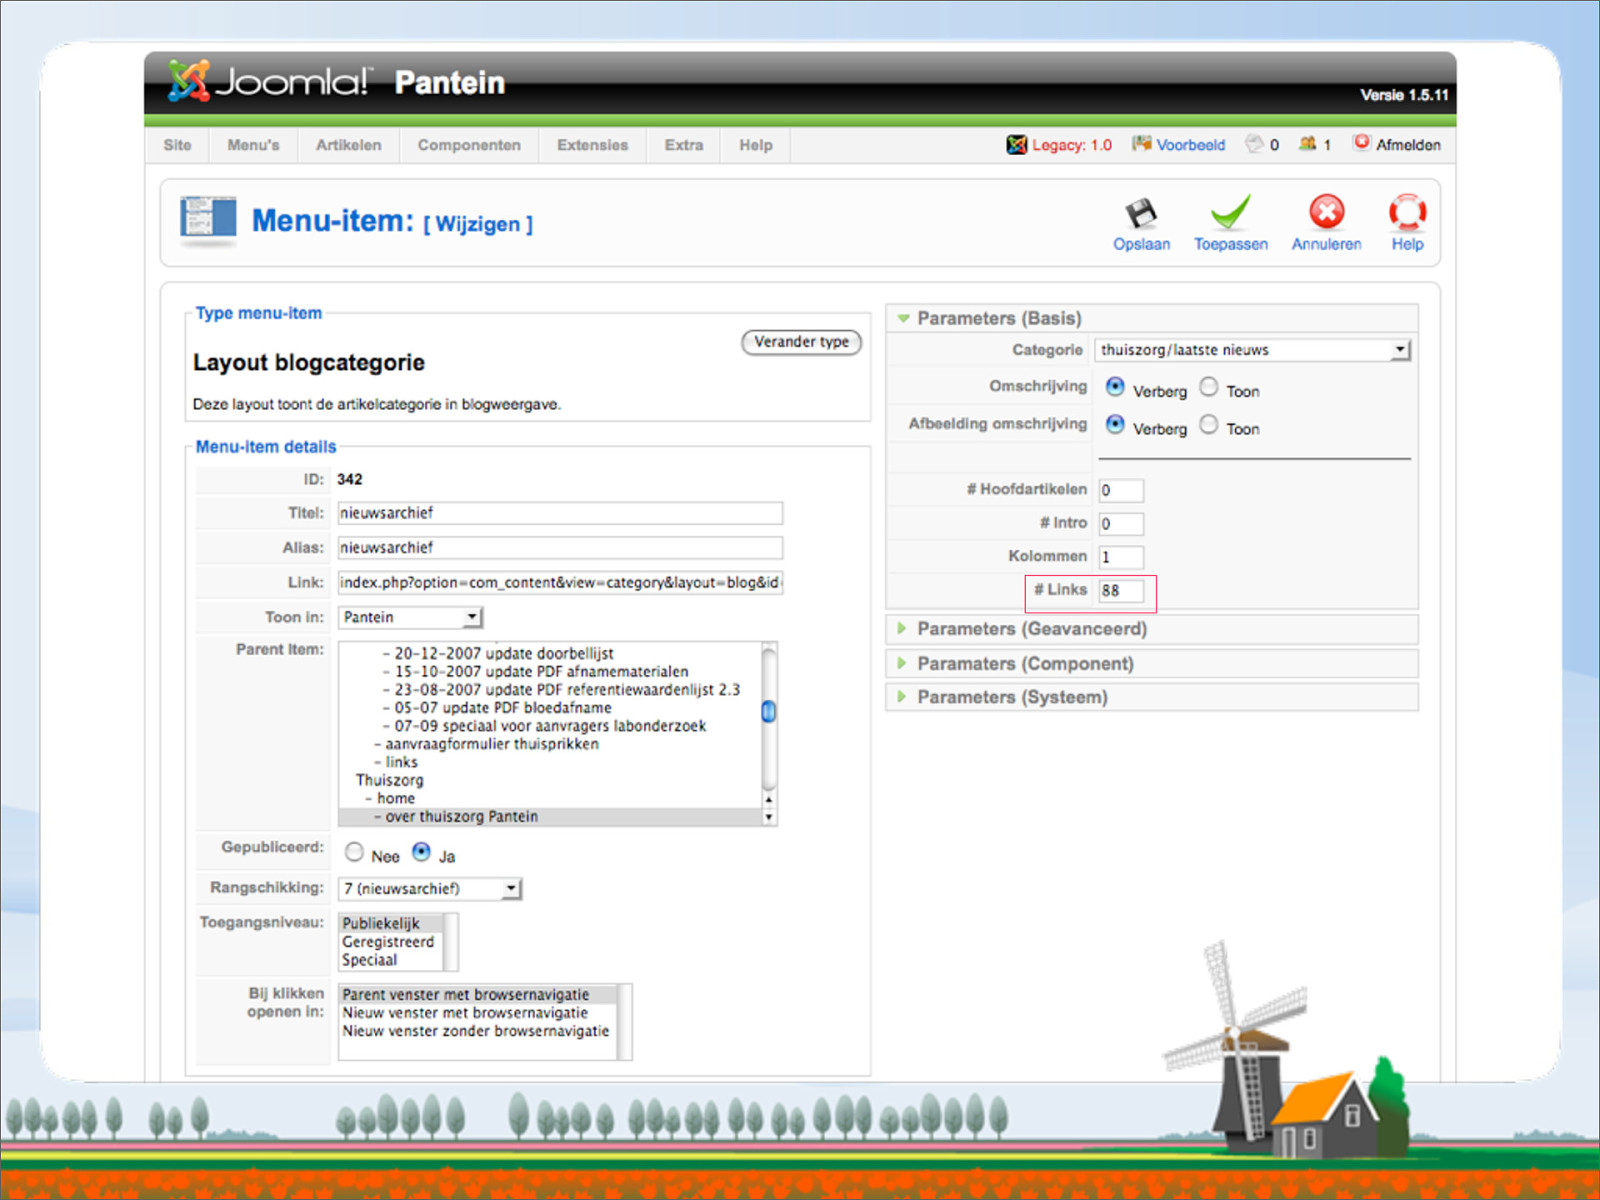Expand the Parameters (Geavanceerd) panel
This screenshot has width=1600, height=1200.
pyautogui.click(x=1152, y=629)
